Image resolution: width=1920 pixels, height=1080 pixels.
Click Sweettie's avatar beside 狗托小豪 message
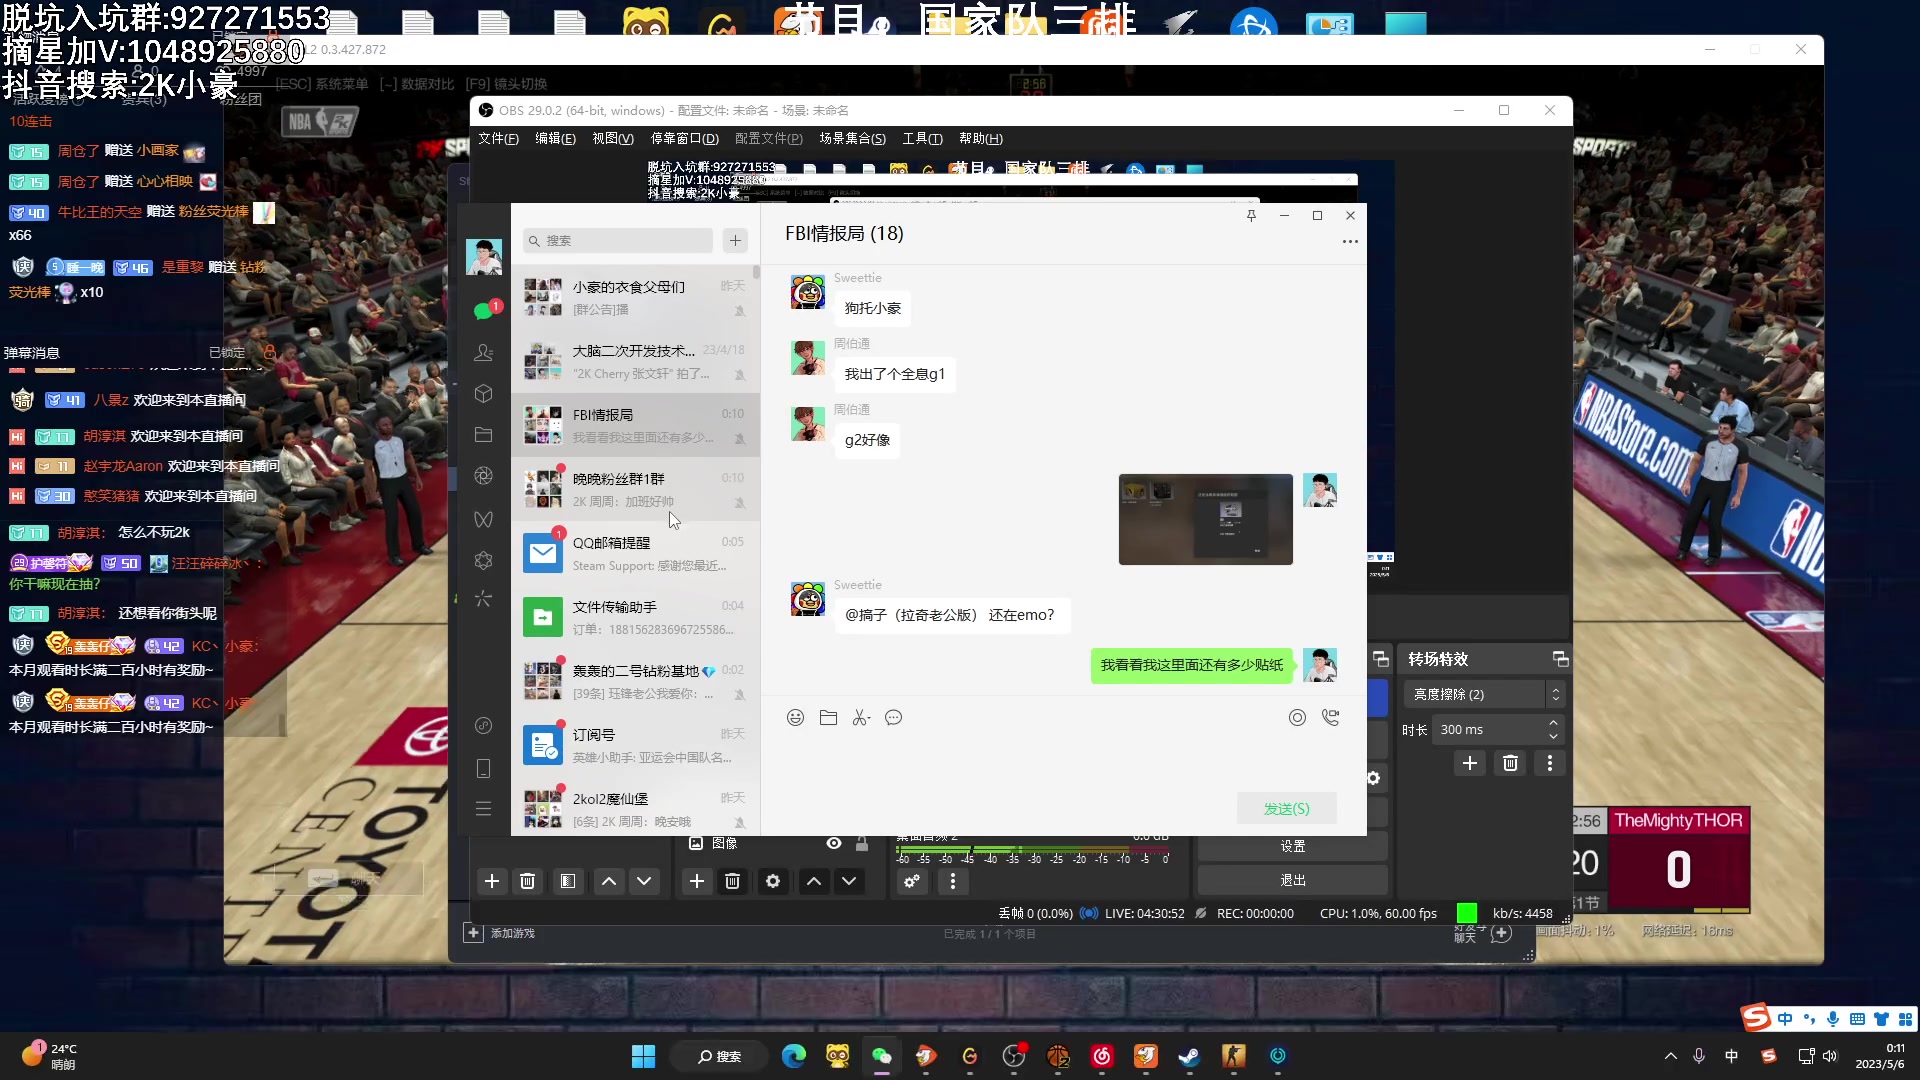(x=808, y=292)
